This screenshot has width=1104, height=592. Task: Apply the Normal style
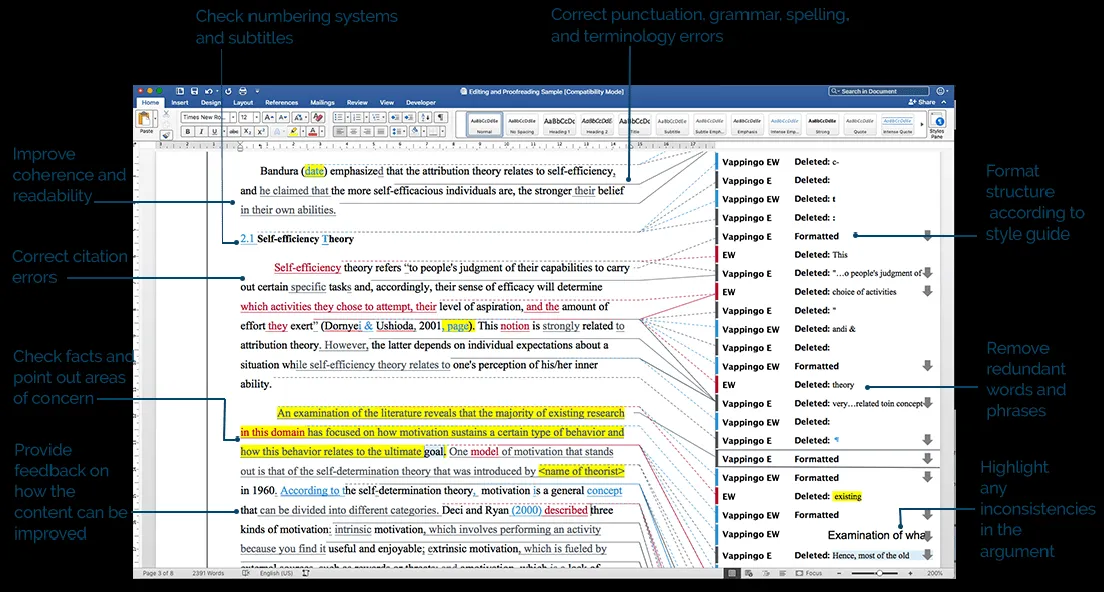click(484, 125)
